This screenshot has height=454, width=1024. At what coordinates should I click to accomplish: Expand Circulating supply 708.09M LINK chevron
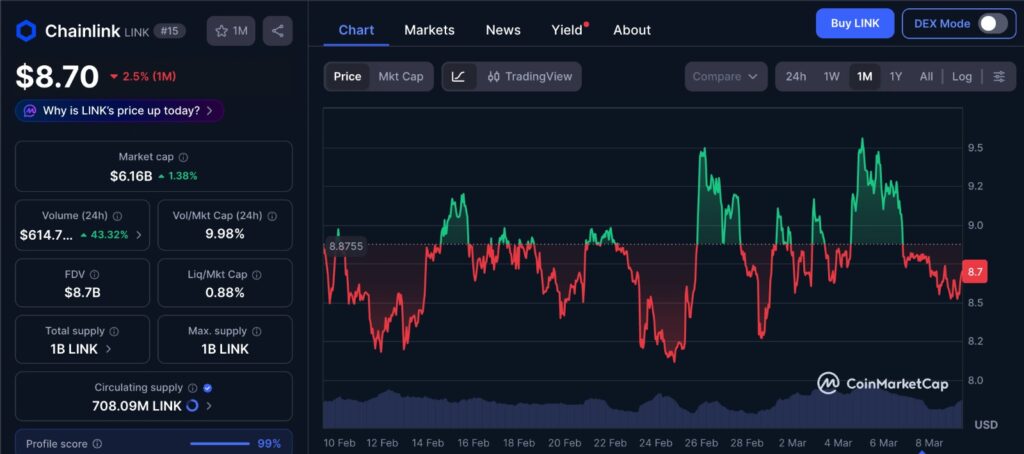[x=209, y=406]
